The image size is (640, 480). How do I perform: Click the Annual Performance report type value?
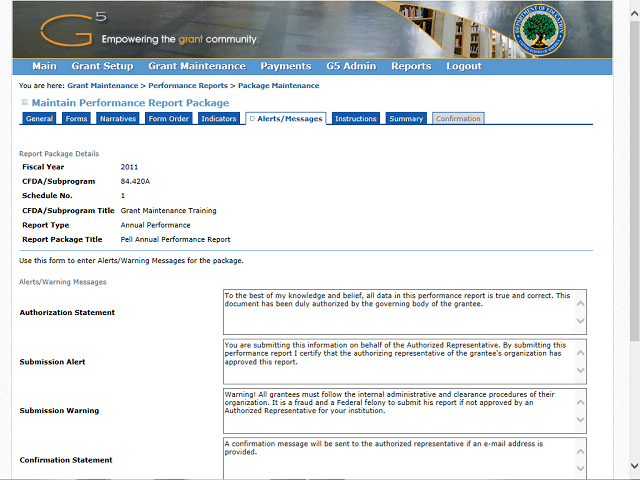point(156,225)
